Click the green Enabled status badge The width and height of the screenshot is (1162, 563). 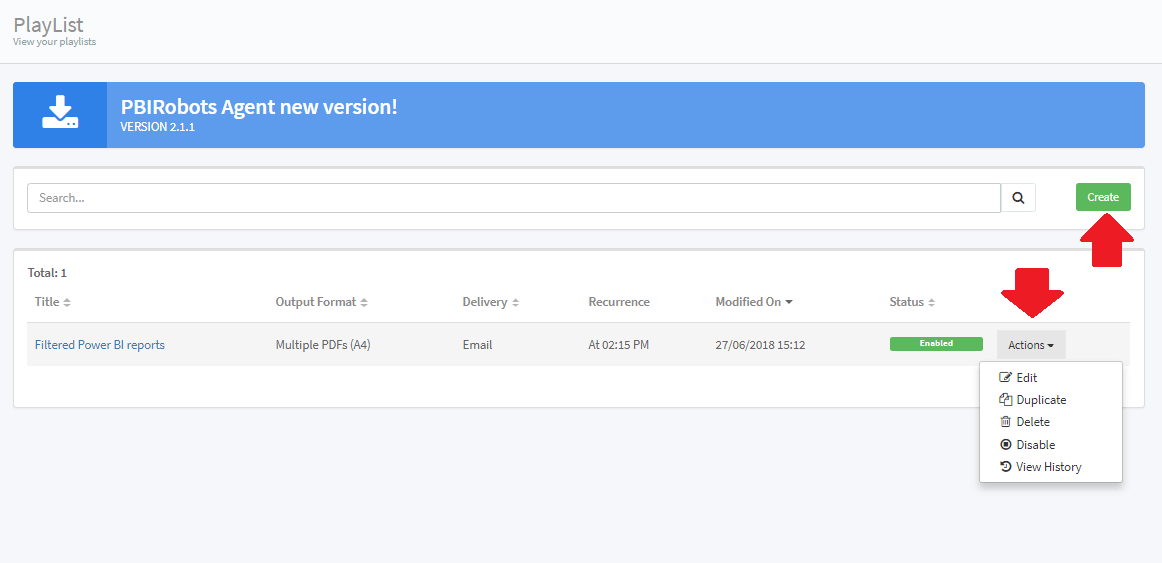click(936, 344)
